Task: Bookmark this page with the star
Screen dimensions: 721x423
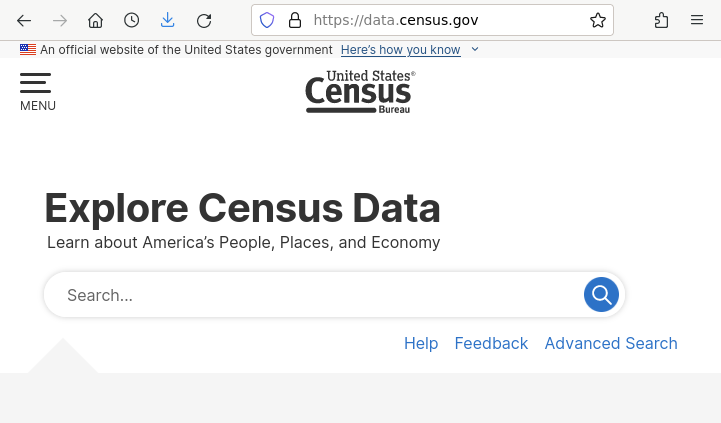Action: pyautogui.click(x=598, y=20)
